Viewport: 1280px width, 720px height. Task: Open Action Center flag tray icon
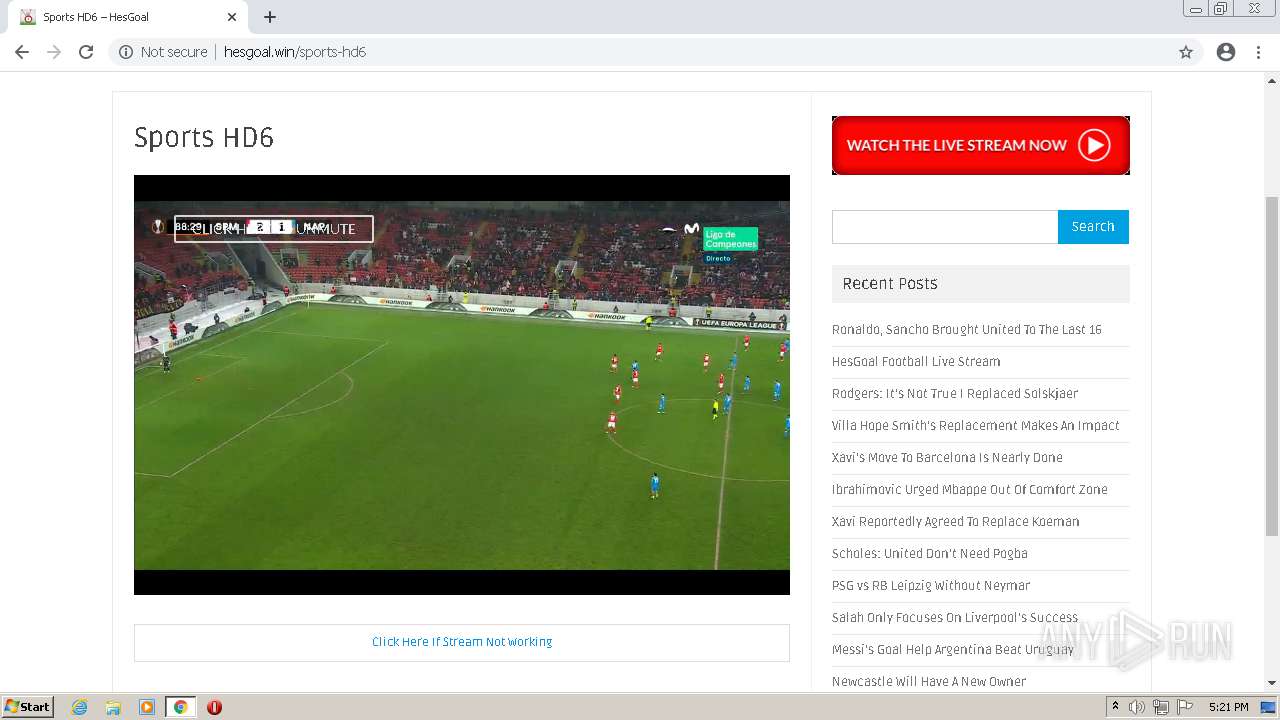1184,707
